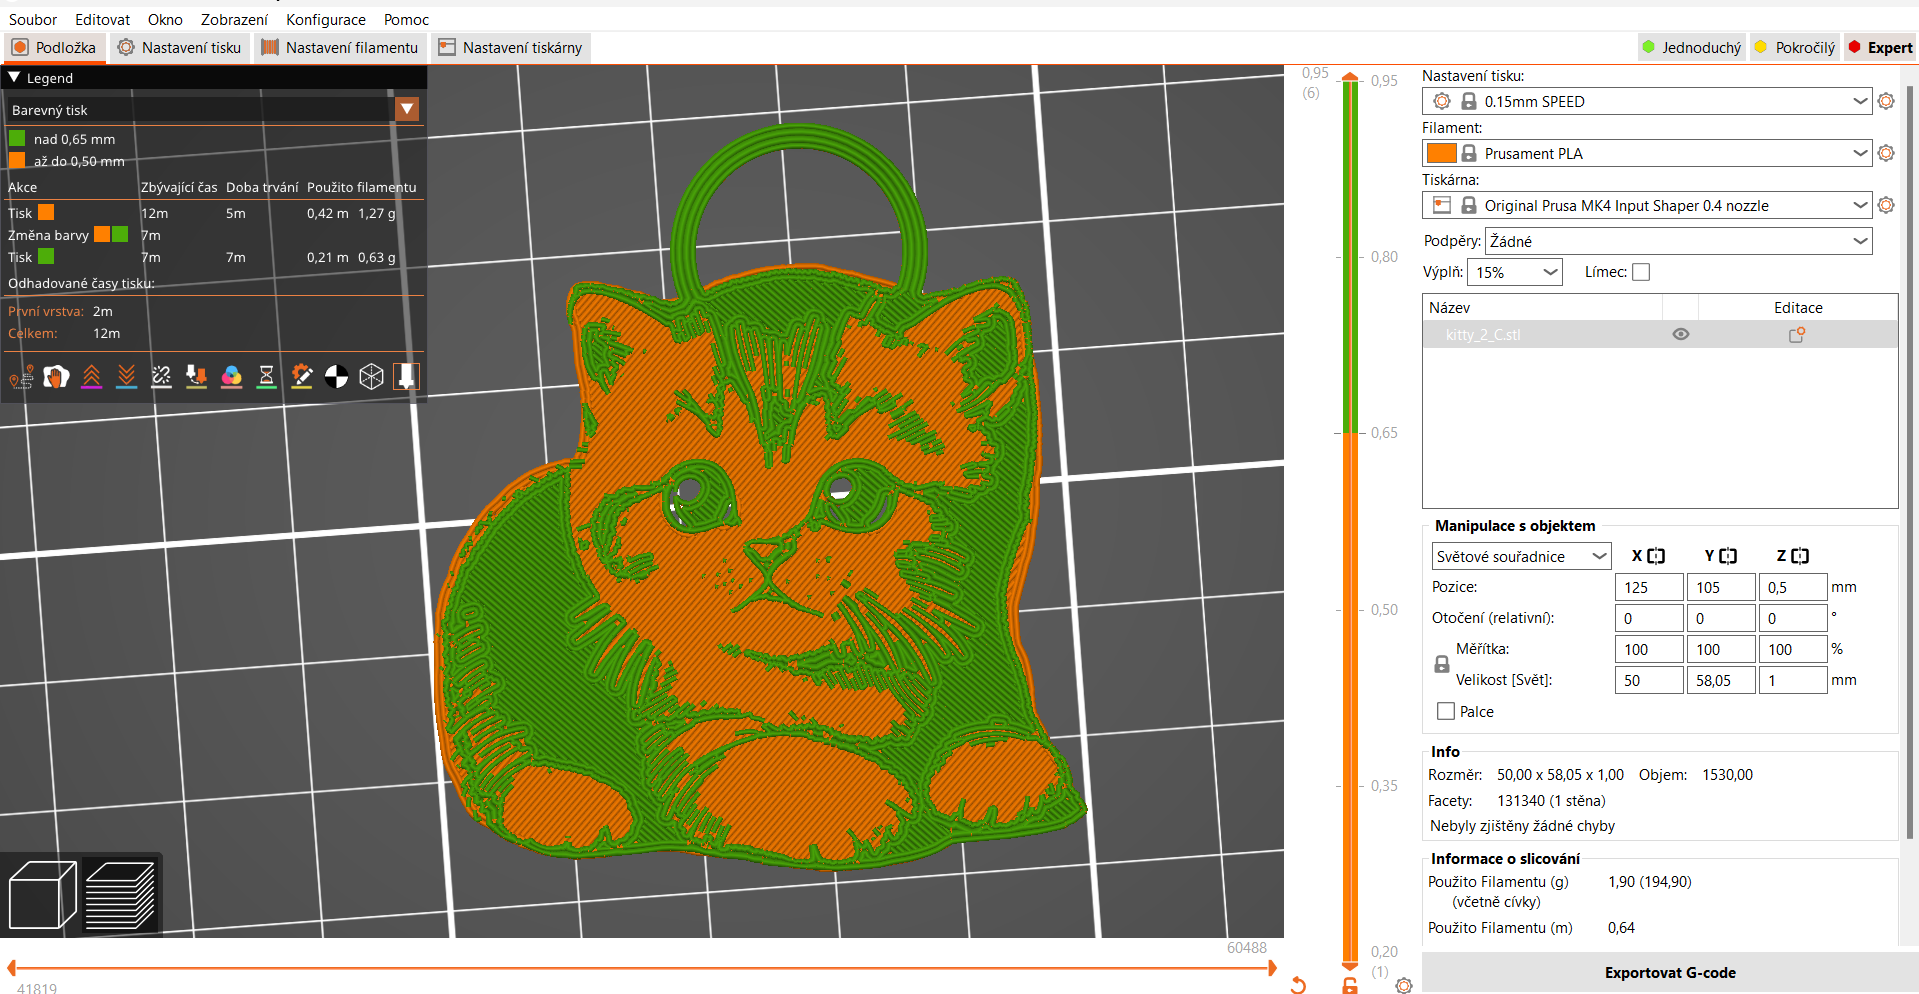The image size is (1919, 994).
Task: Toggle the Seams chain-link icon
Action: pyautogui.click(x=161, y=377)
